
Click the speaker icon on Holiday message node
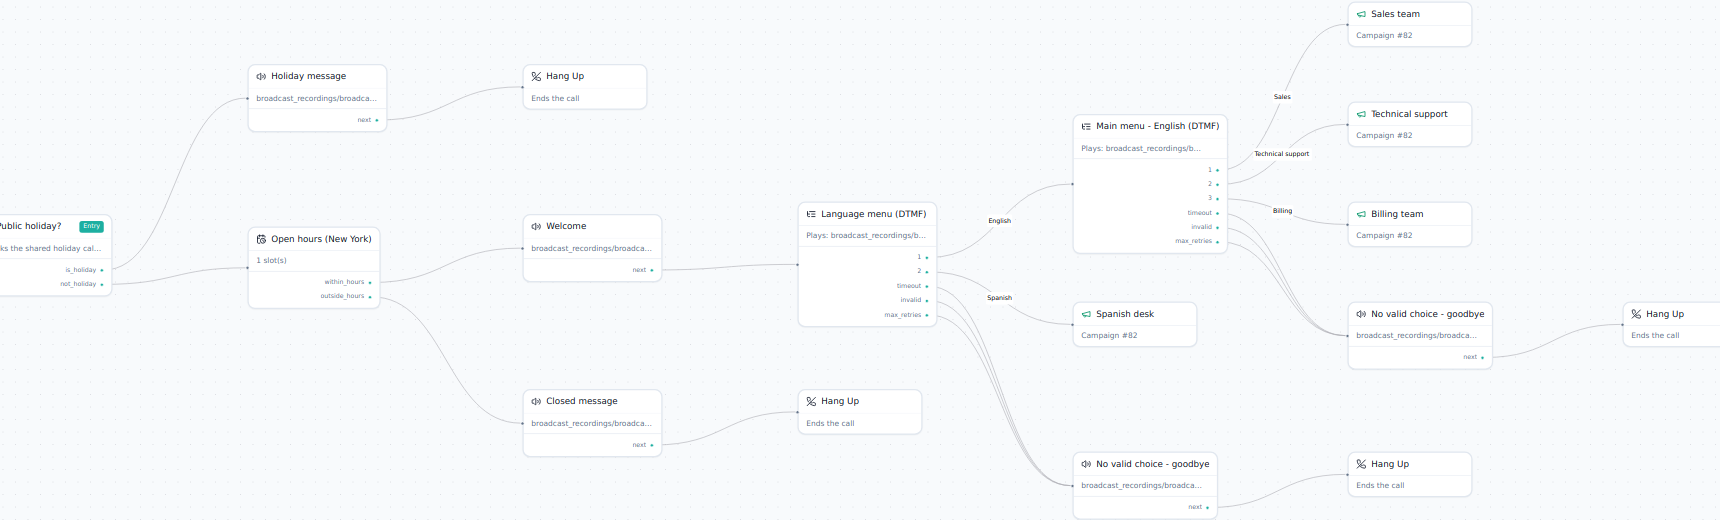pyautogui.click(x=261, y=76)
